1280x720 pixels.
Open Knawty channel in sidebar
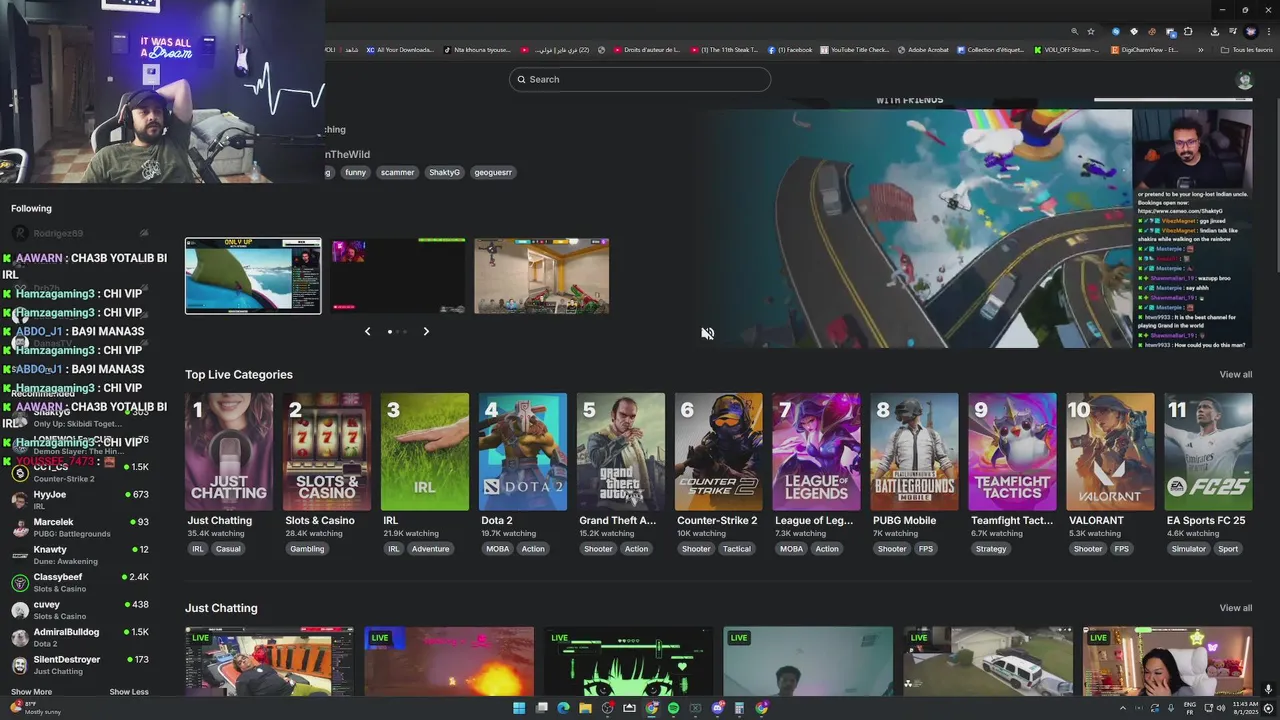[x=80, y=555]
